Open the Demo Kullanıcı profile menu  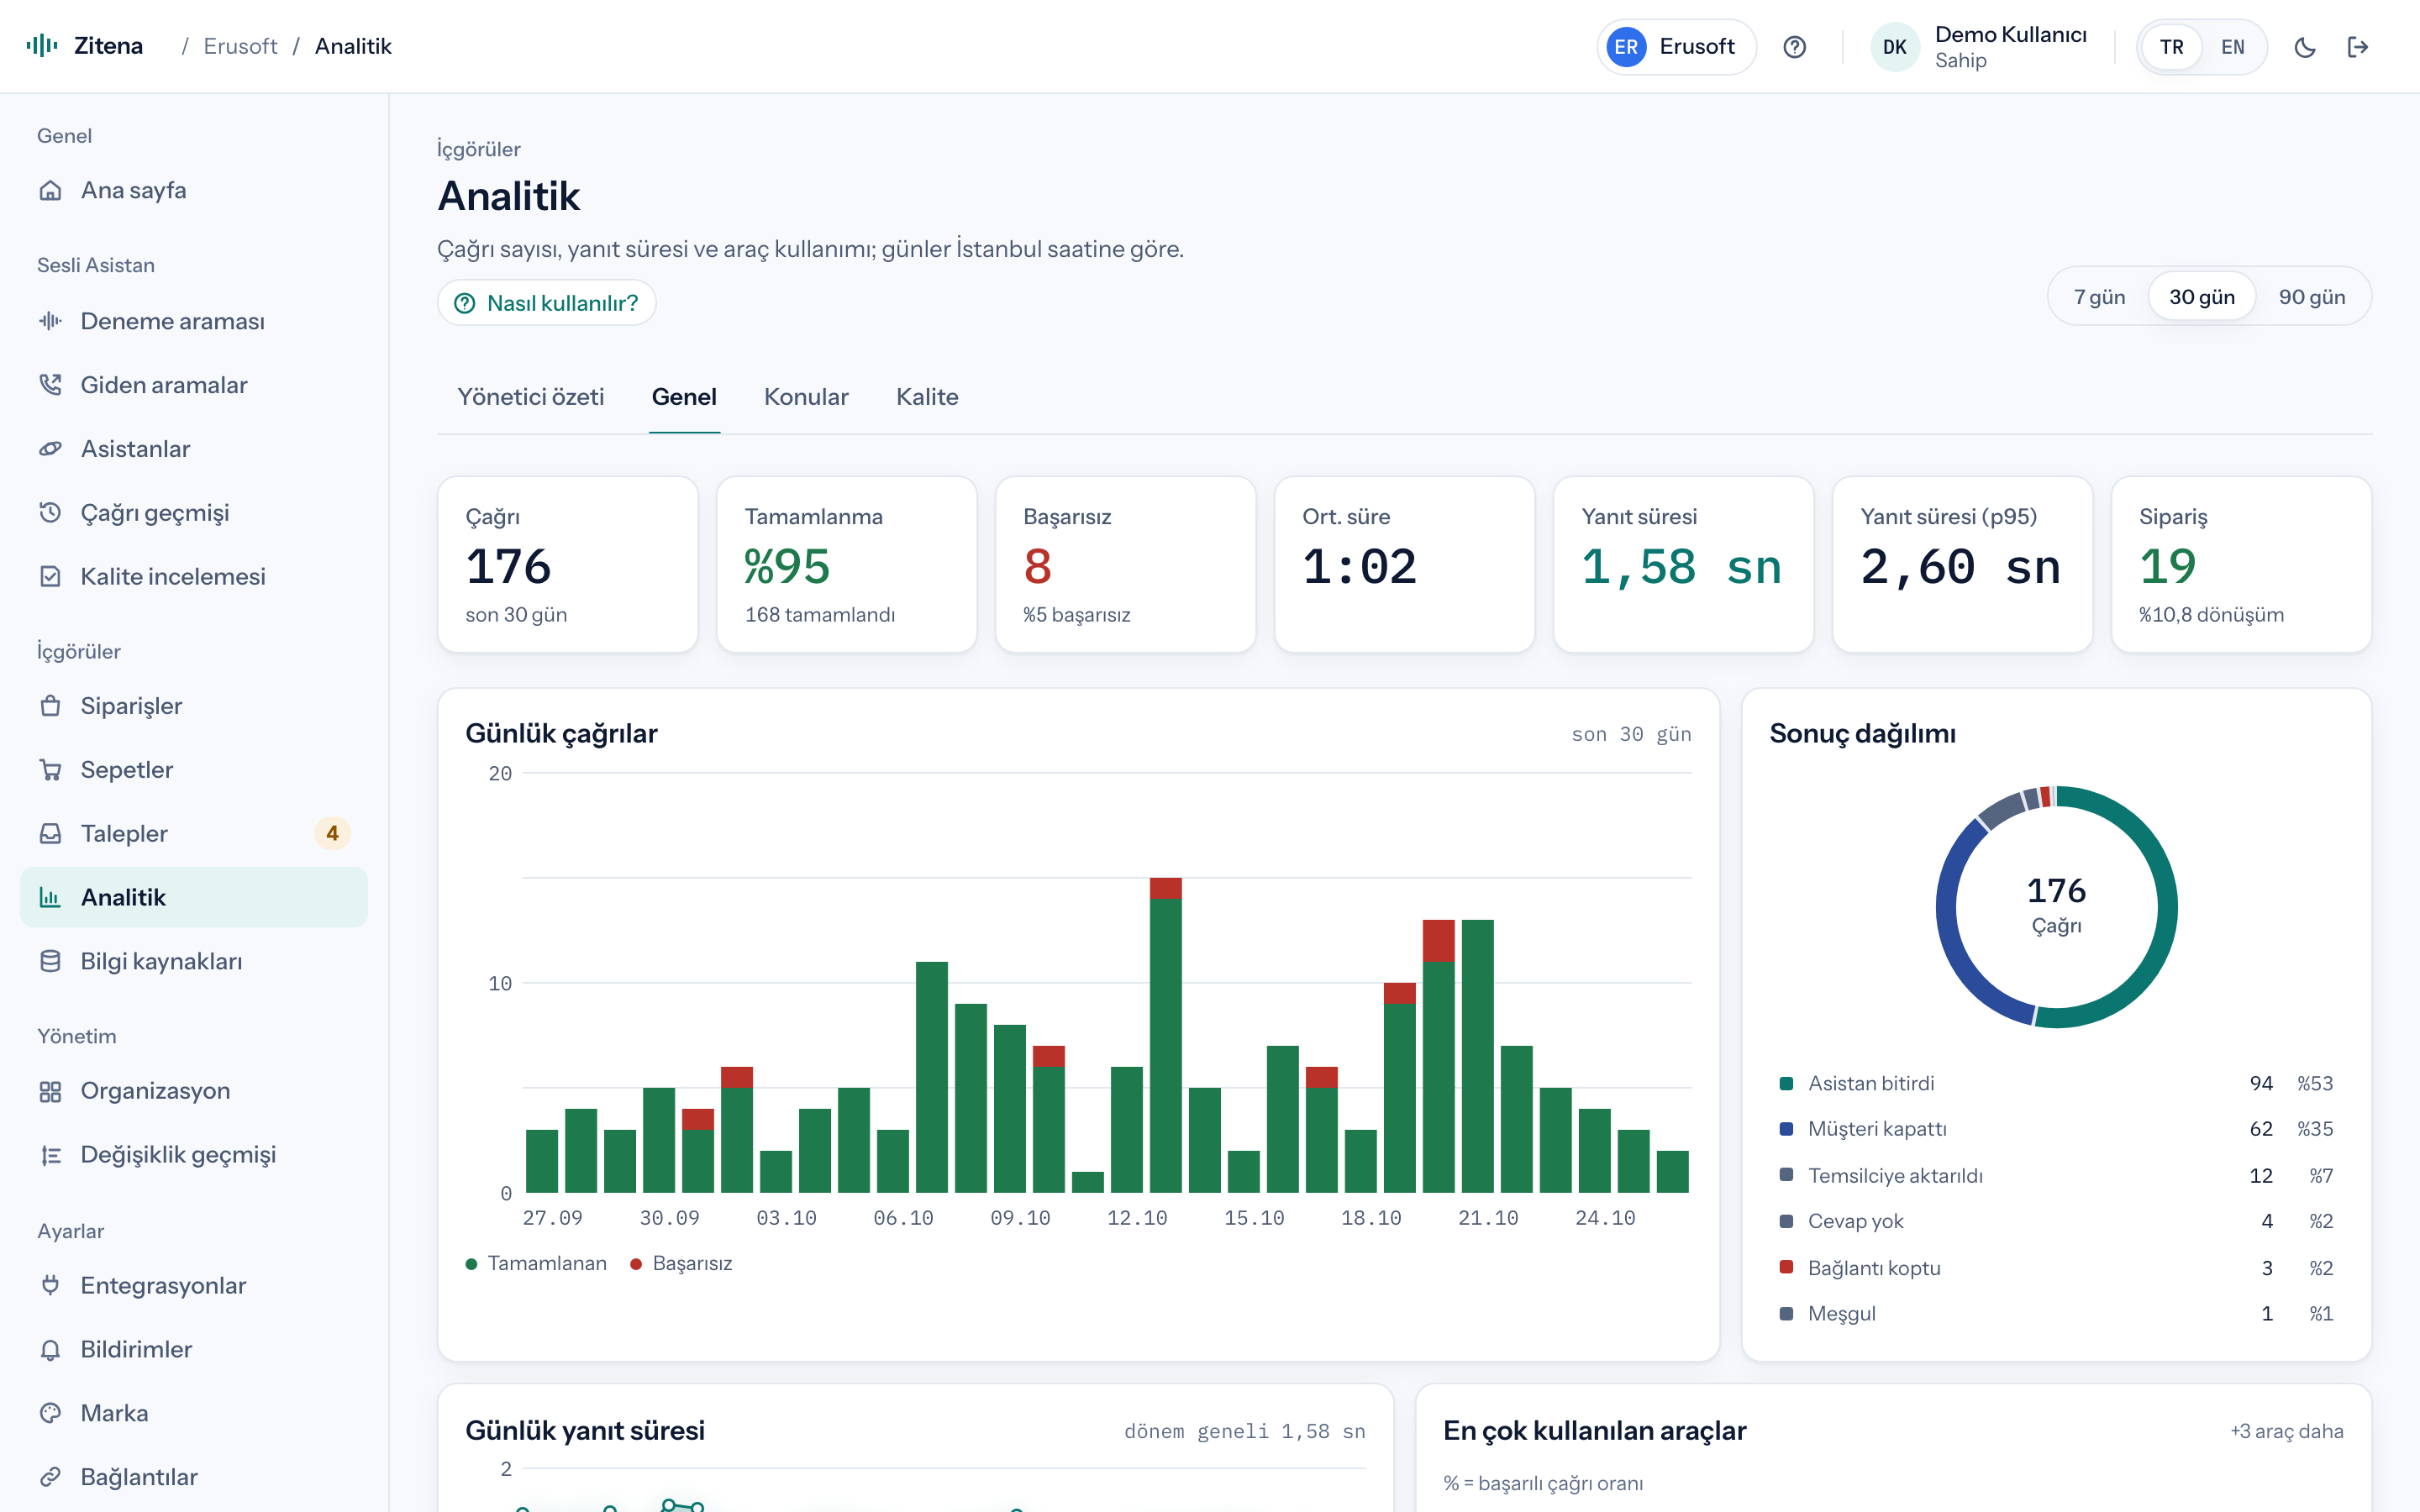point(1978,47)
